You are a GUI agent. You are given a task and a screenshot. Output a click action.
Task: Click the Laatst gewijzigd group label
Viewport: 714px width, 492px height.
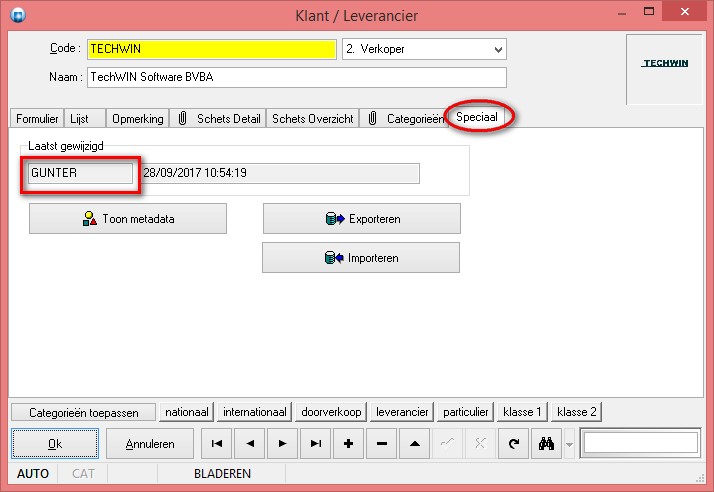(x=66, y=146)
